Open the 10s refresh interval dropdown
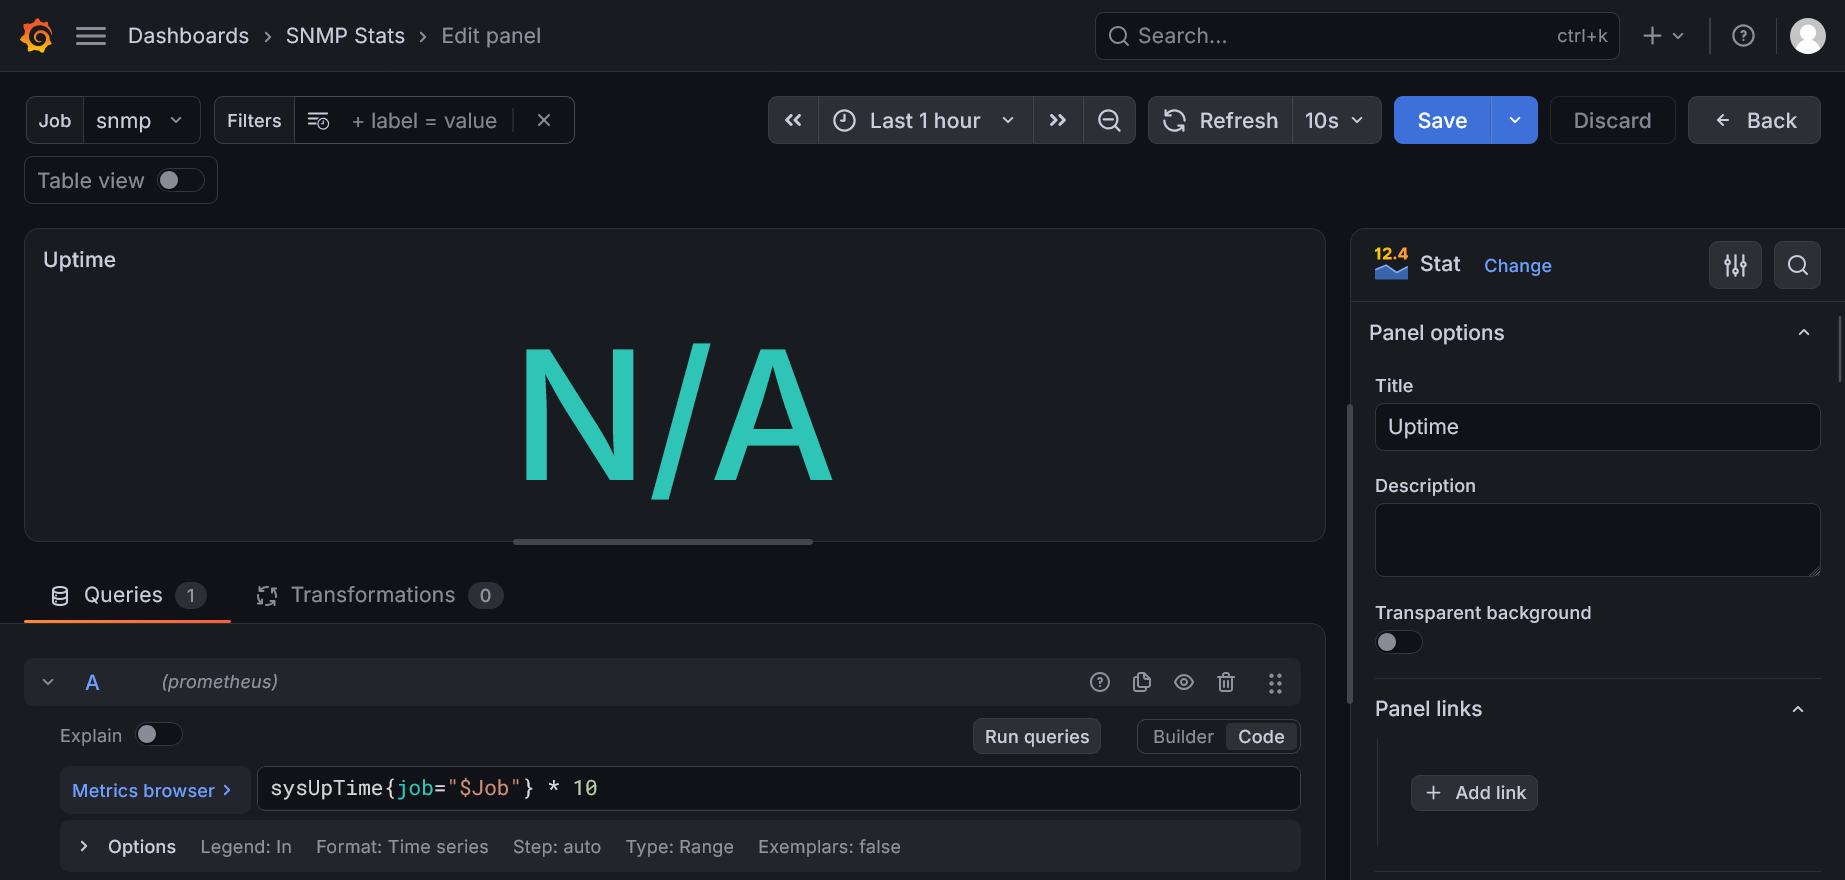The image size is (1845, 880). [x=1336, y=120]
